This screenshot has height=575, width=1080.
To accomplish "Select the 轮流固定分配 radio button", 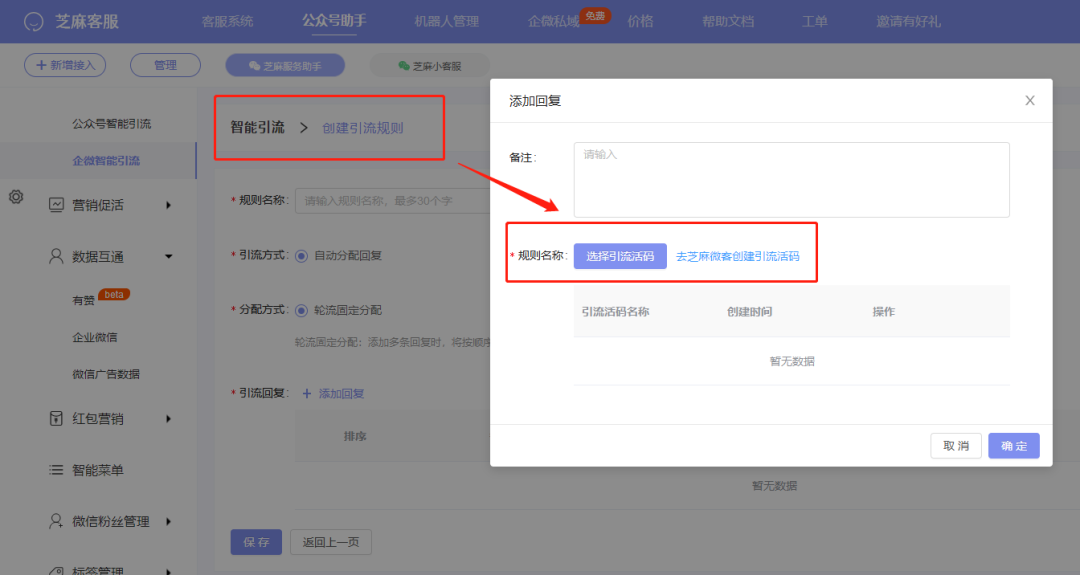I will 302,311.
